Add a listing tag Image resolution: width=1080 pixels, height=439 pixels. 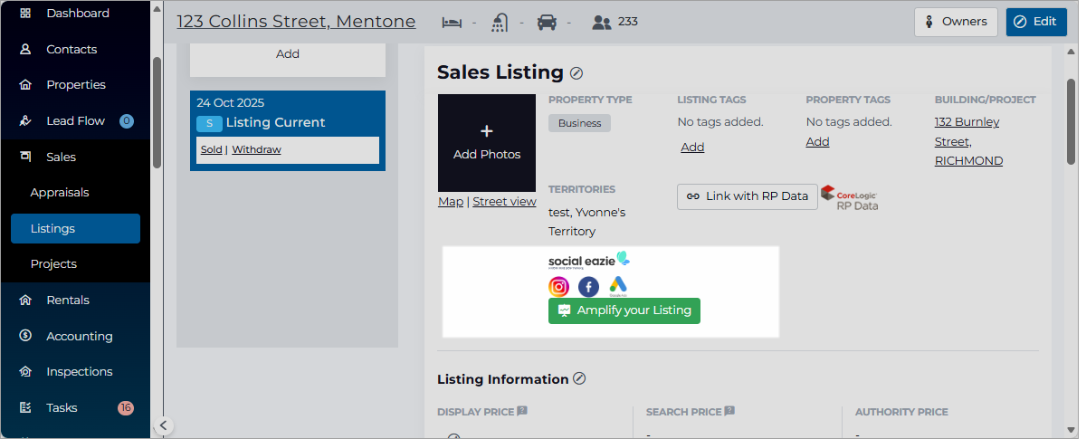click(693, 147)
